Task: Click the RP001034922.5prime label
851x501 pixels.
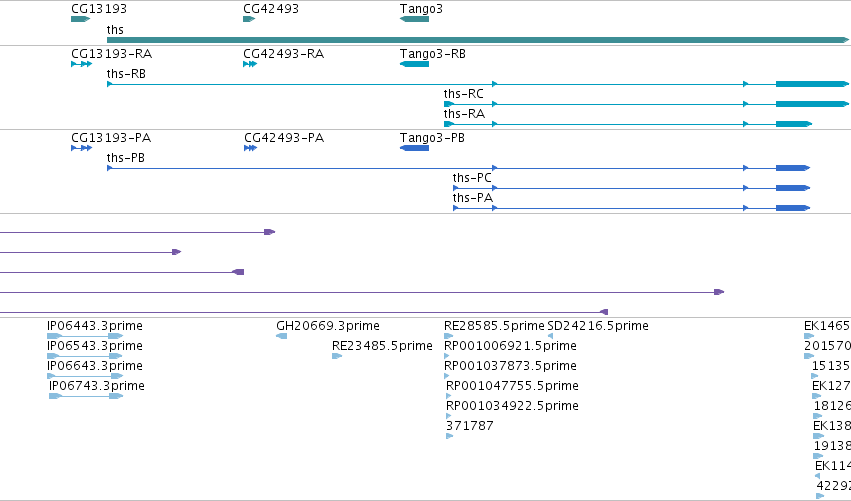Action: click(512, 406)
